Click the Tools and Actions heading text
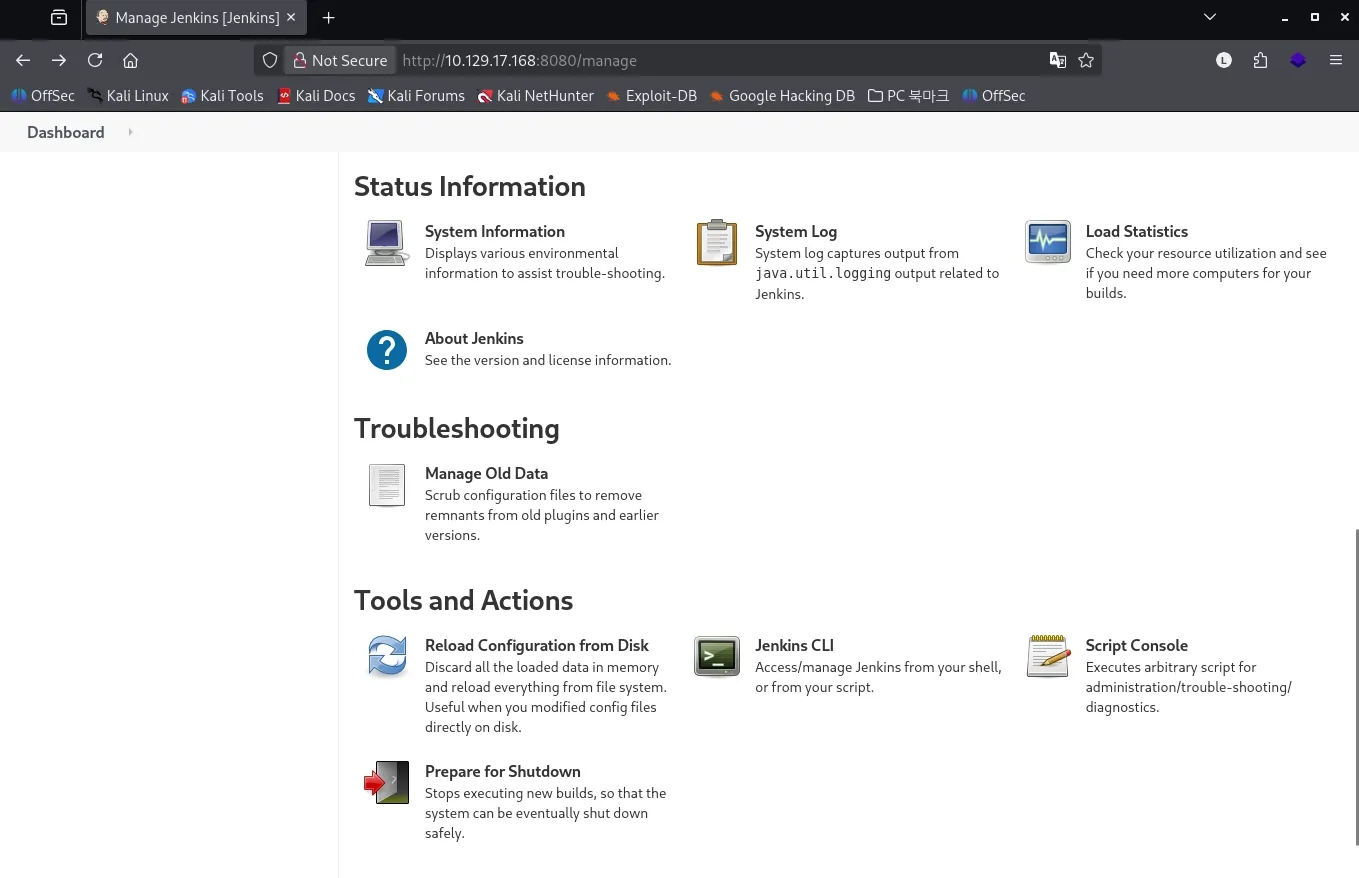Screen dimensions: 1359x878 click(464, 601)
